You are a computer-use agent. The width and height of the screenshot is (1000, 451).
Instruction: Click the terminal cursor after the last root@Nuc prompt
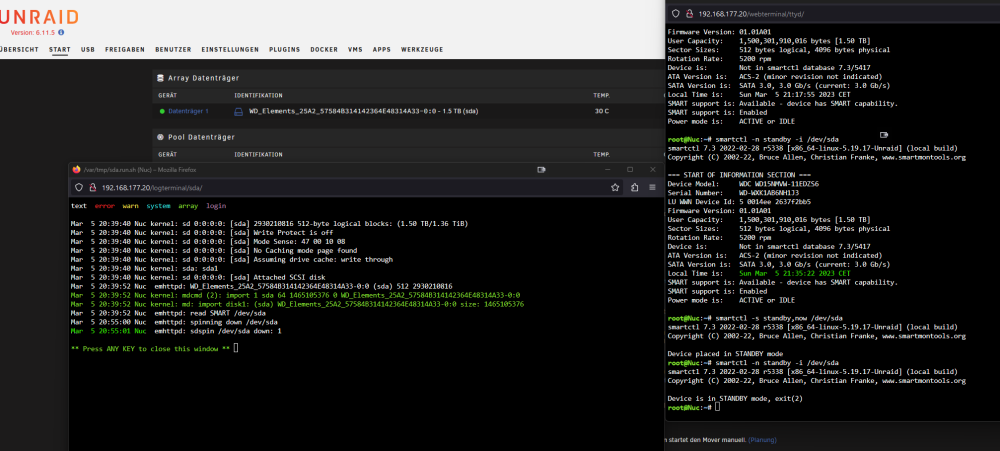pyautogui.click(x=717, y=407)
